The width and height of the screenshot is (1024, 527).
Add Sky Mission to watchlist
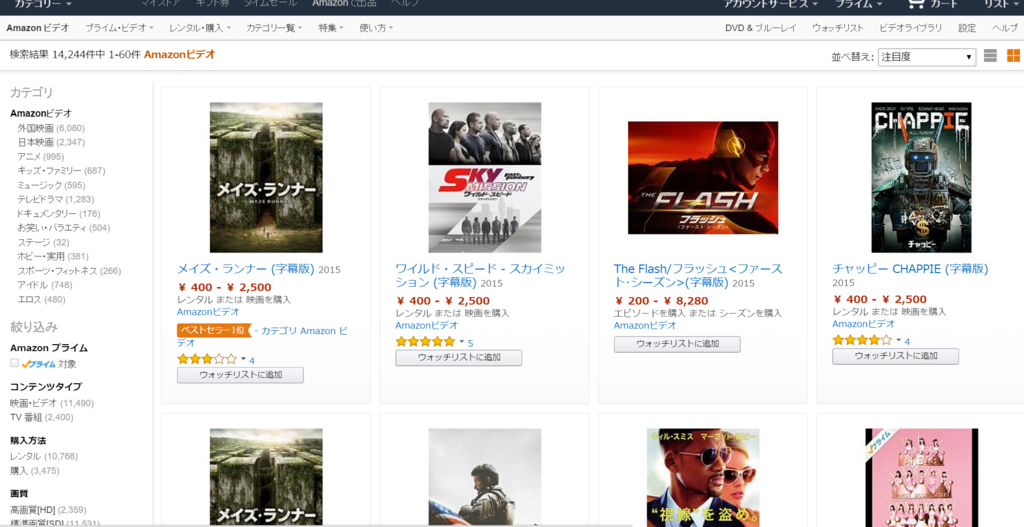tap(458, 357)
